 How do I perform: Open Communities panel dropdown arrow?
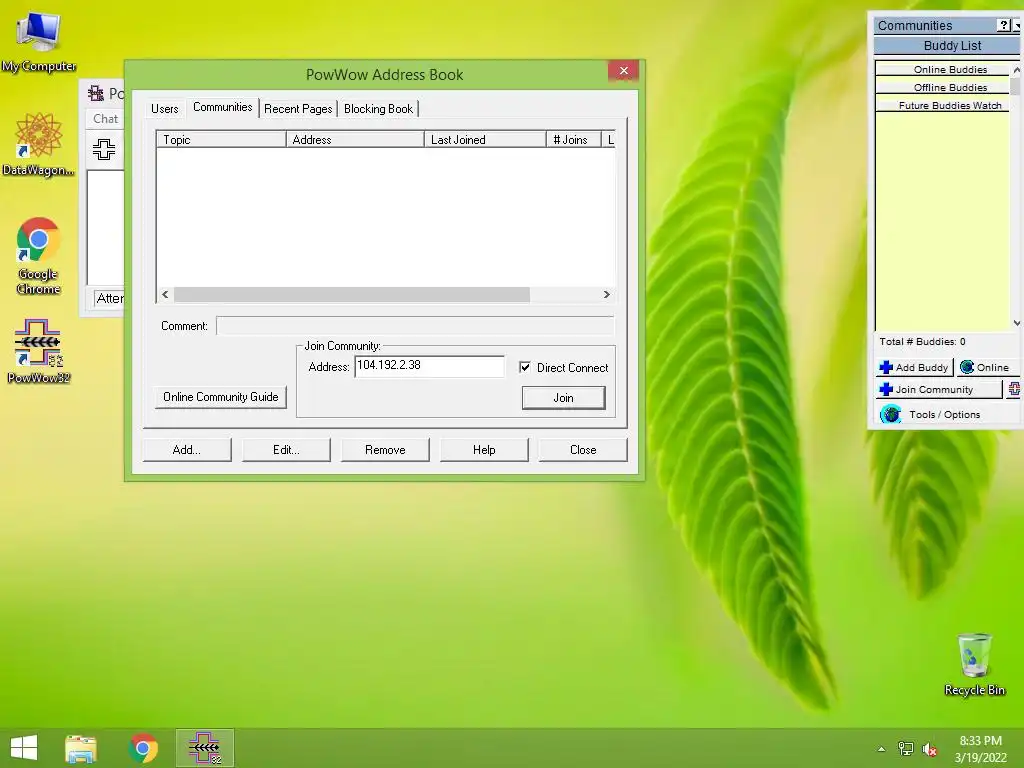pyautogui.click(x=1017, y=25)
